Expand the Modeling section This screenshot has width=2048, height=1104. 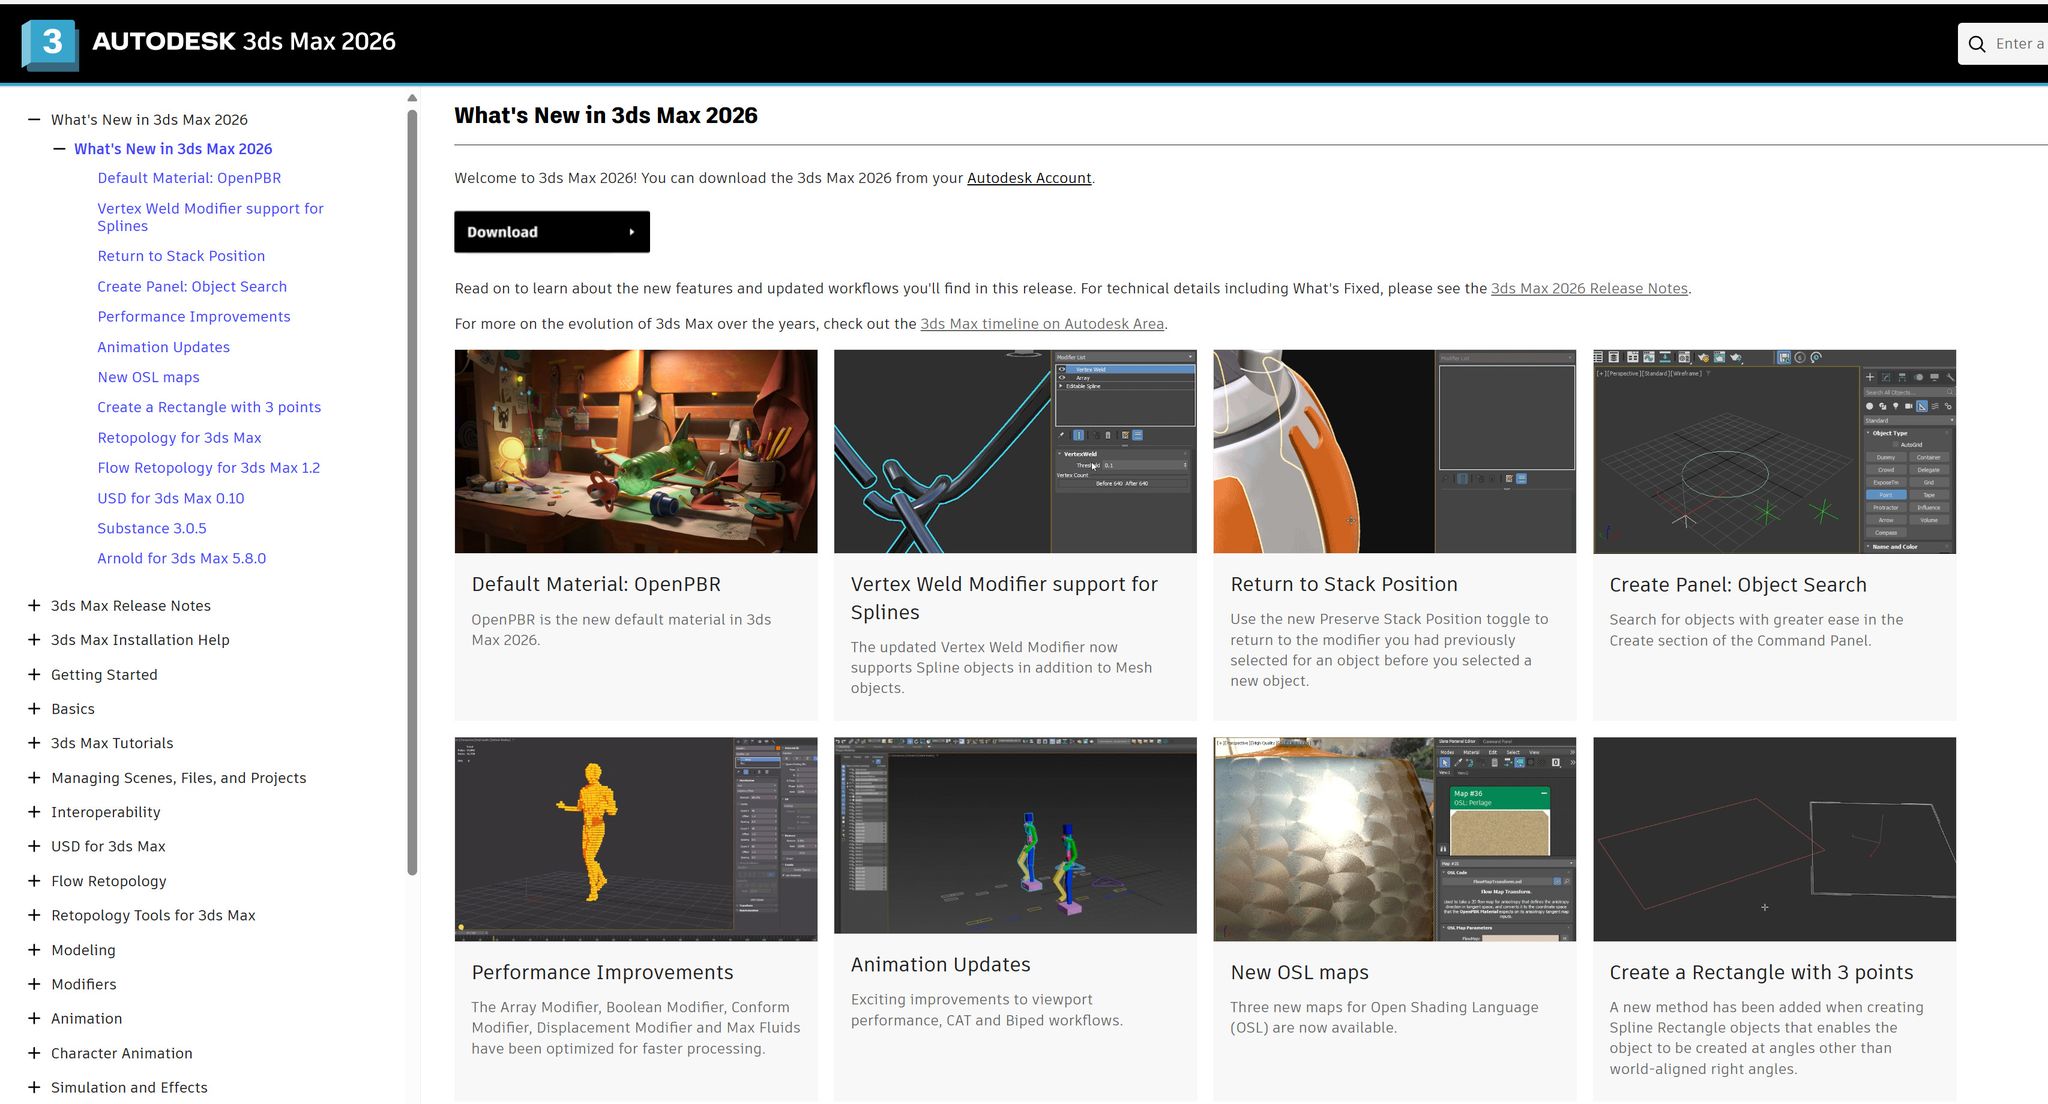34,950
